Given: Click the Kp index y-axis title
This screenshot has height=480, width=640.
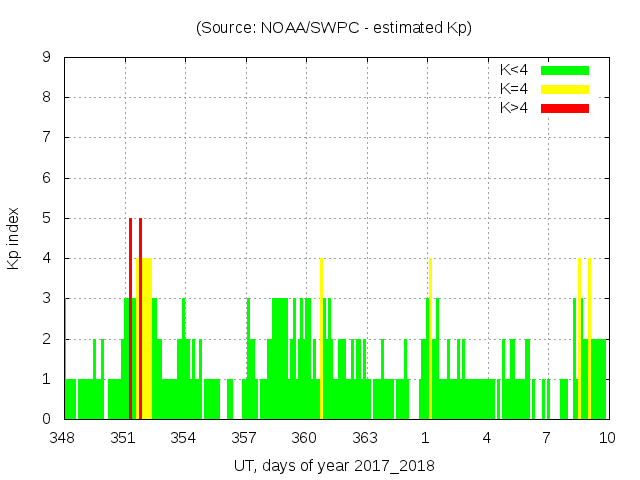Looking at the screenshot, I should pyautogui.click(x=14, y=238).
